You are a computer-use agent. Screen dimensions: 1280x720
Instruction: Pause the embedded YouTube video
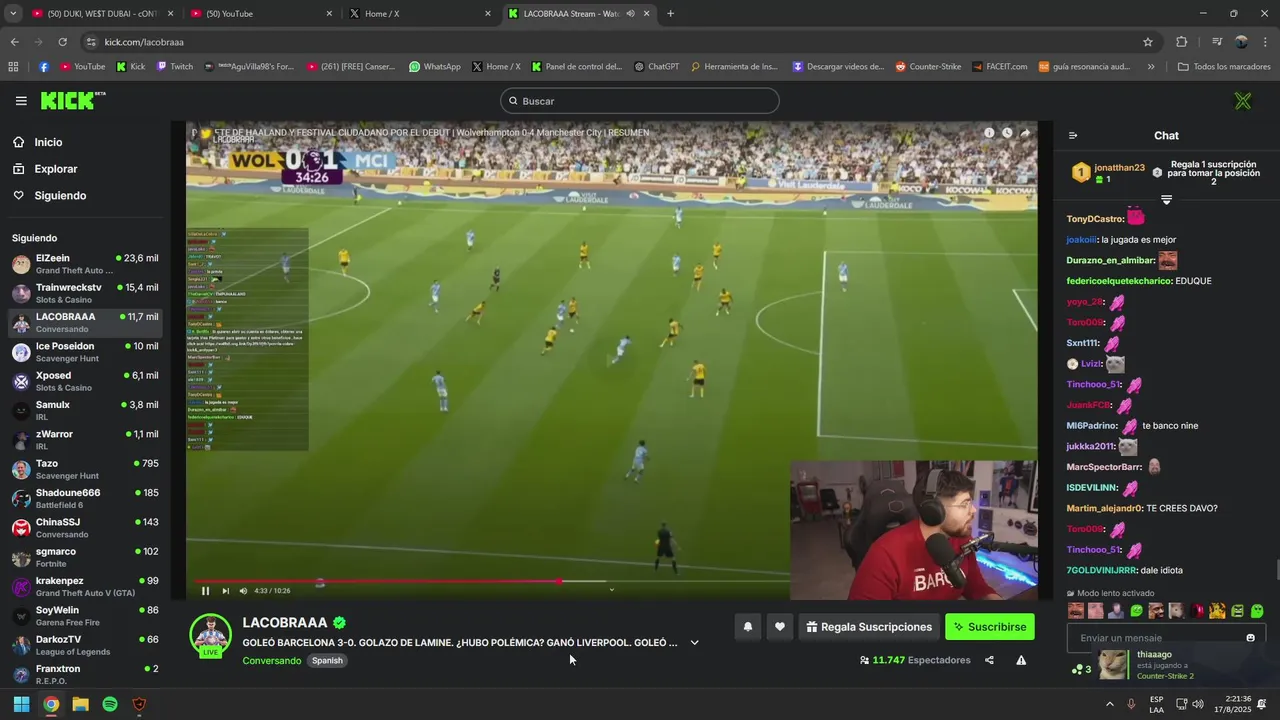(x=205, y=591)
